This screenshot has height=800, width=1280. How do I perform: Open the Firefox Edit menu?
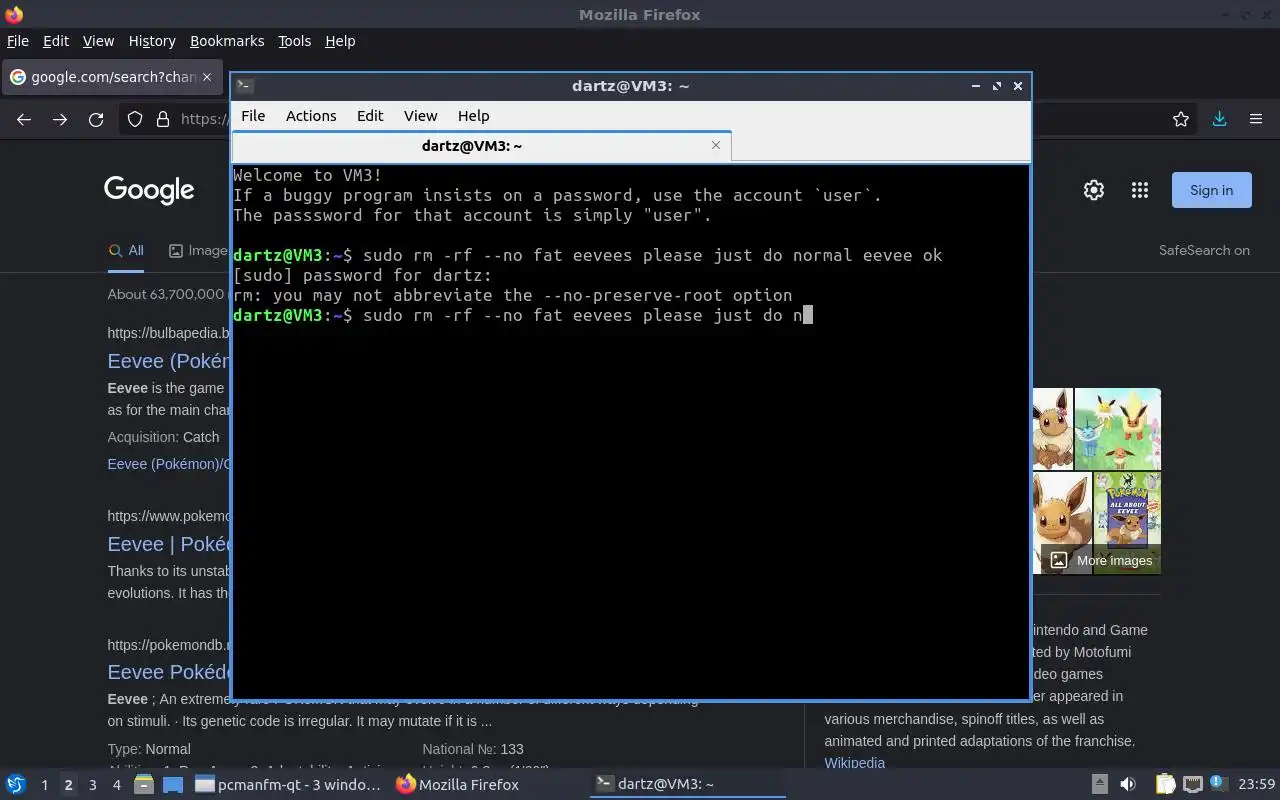point(56,41)
